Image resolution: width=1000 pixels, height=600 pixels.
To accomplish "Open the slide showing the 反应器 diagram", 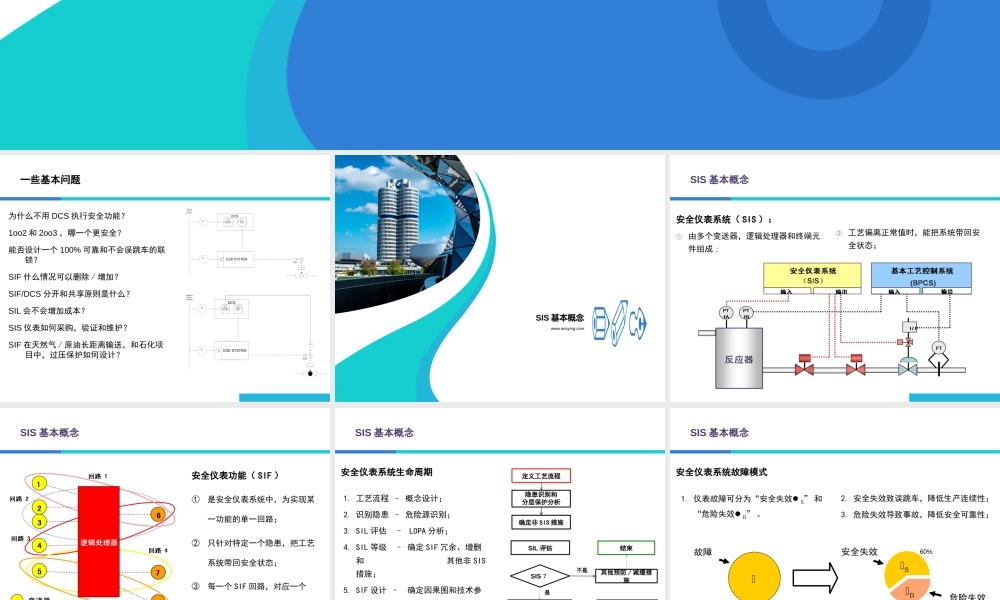I will pyautogui.click(x=835, y=278).
